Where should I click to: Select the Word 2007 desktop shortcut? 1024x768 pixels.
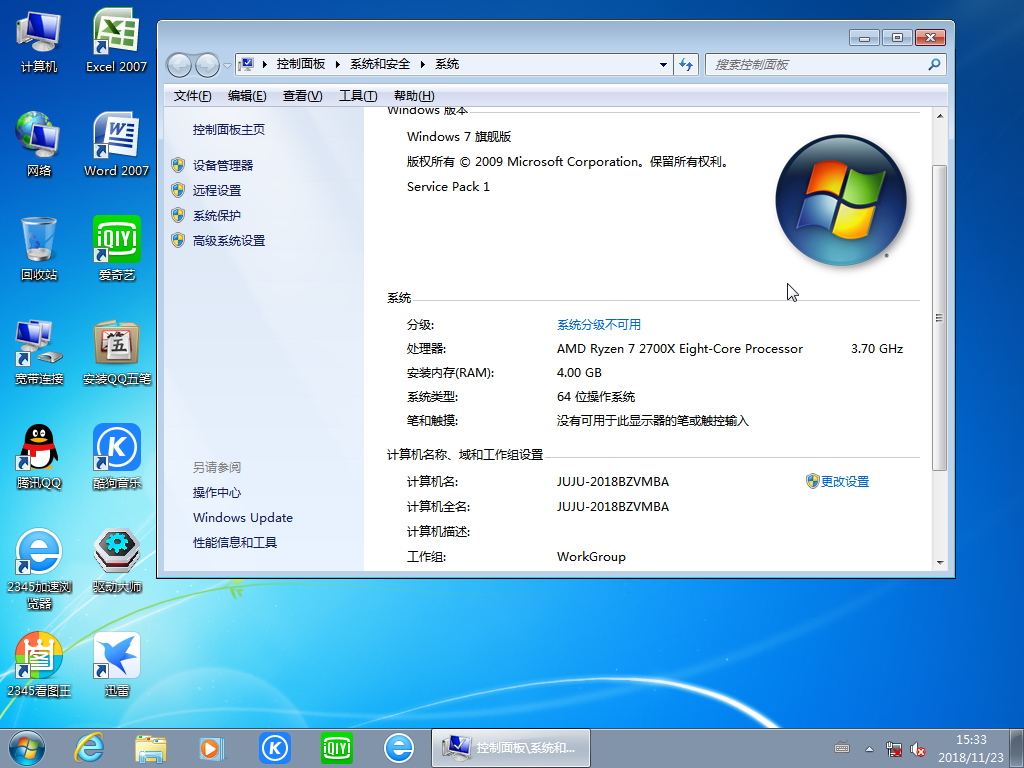click(116, 145)
